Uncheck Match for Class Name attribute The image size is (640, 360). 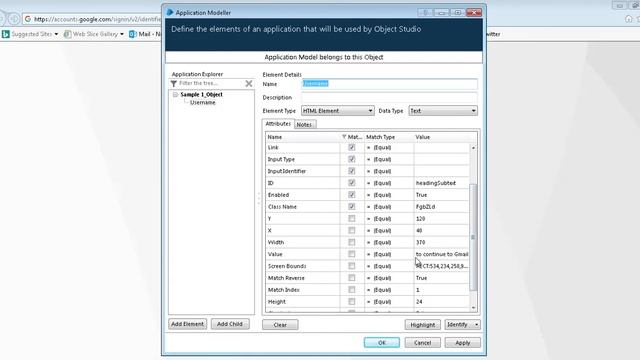[351, 207]
